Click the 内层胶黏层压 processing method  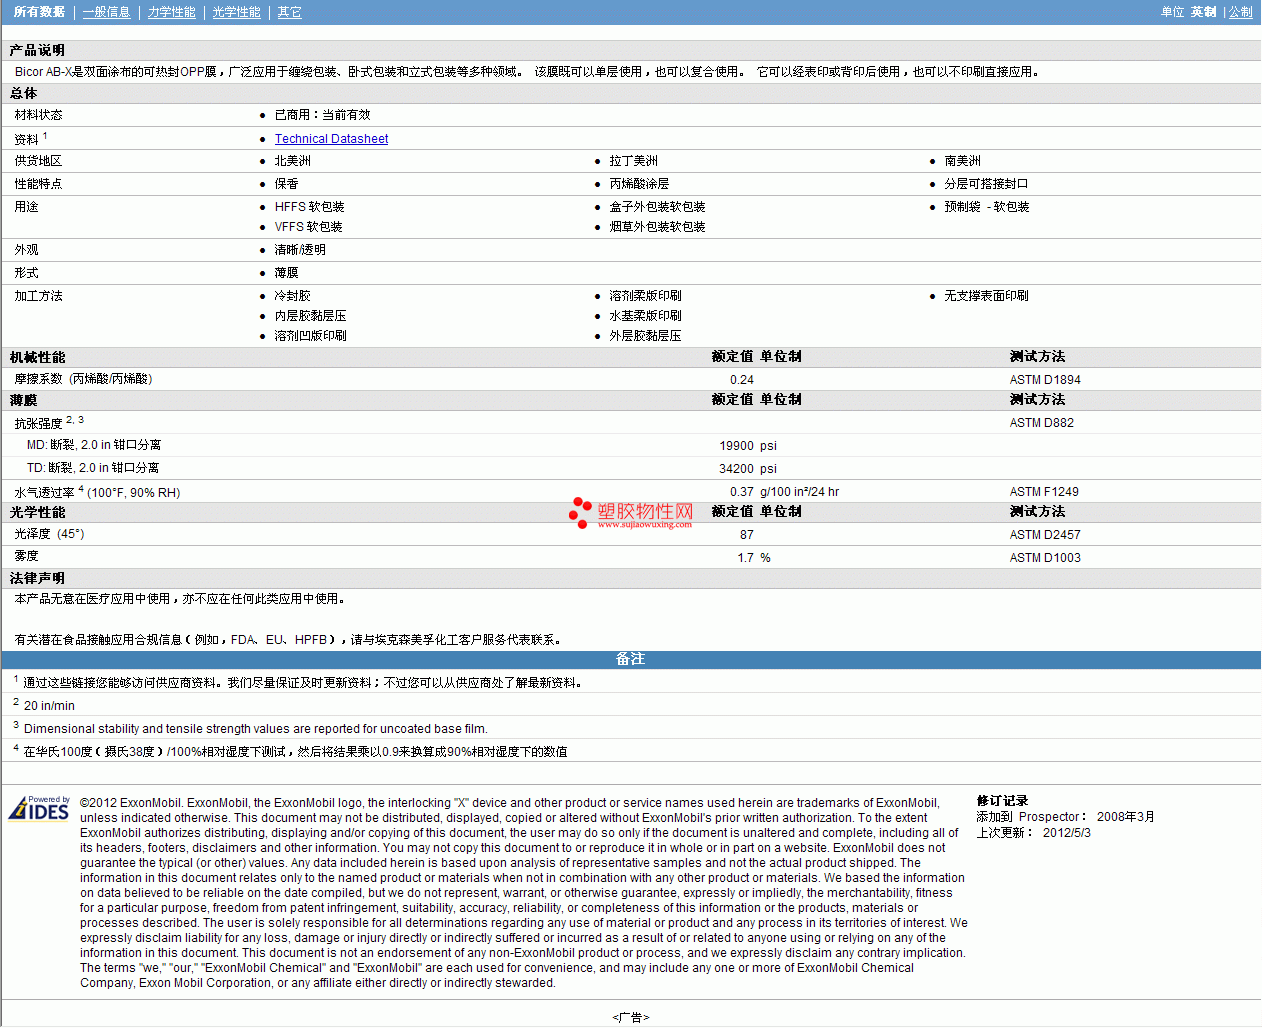click(x=311, y=316)
